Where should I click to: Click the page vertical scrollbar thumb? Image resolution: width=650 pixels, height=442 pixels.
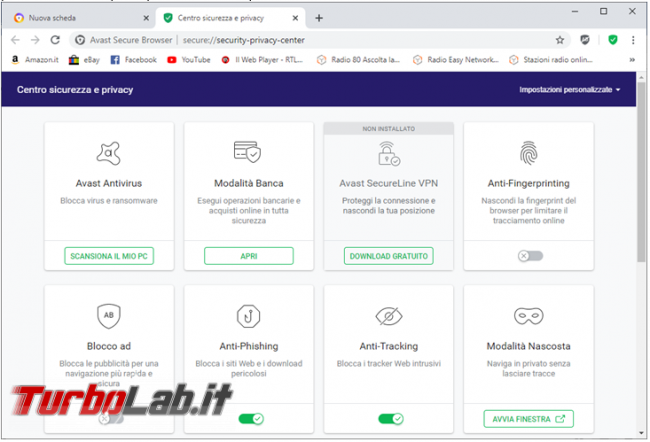coord(641,172)
